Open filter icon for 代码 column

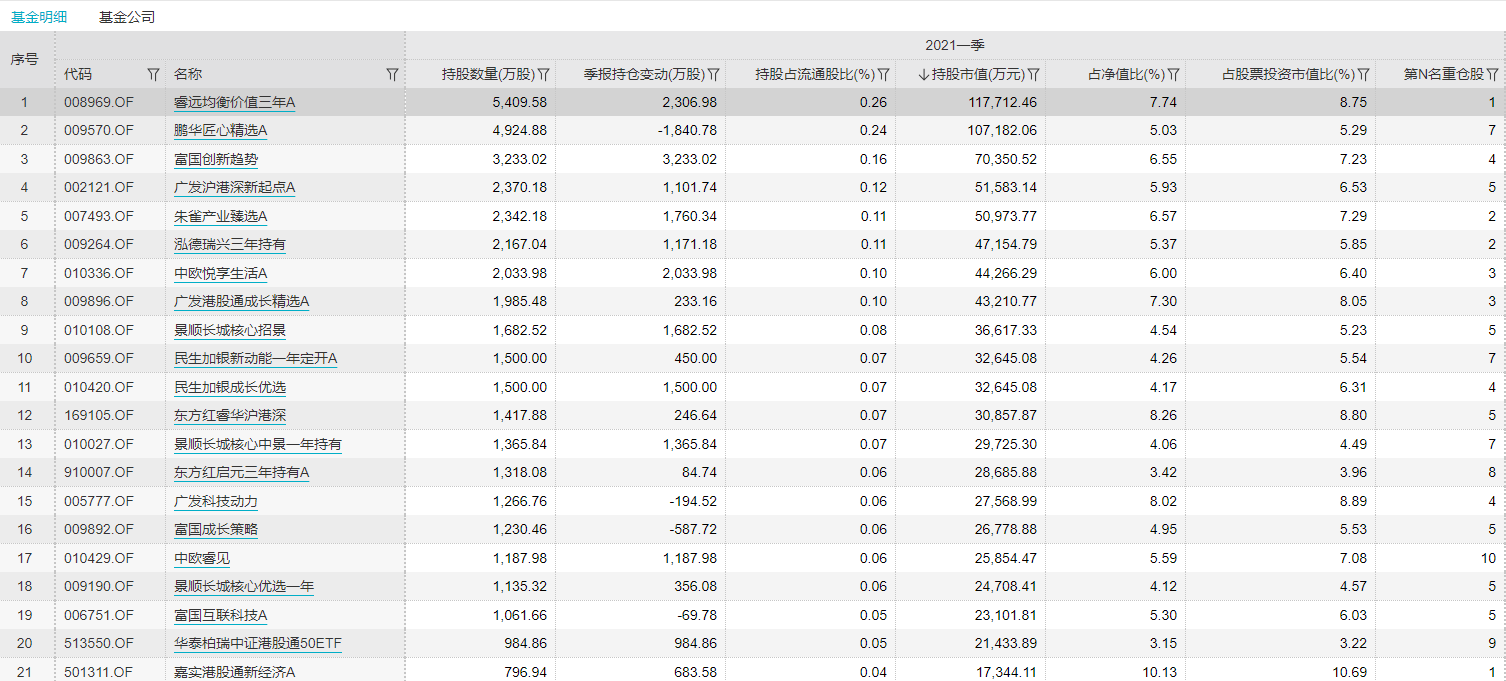pos(153,74)
